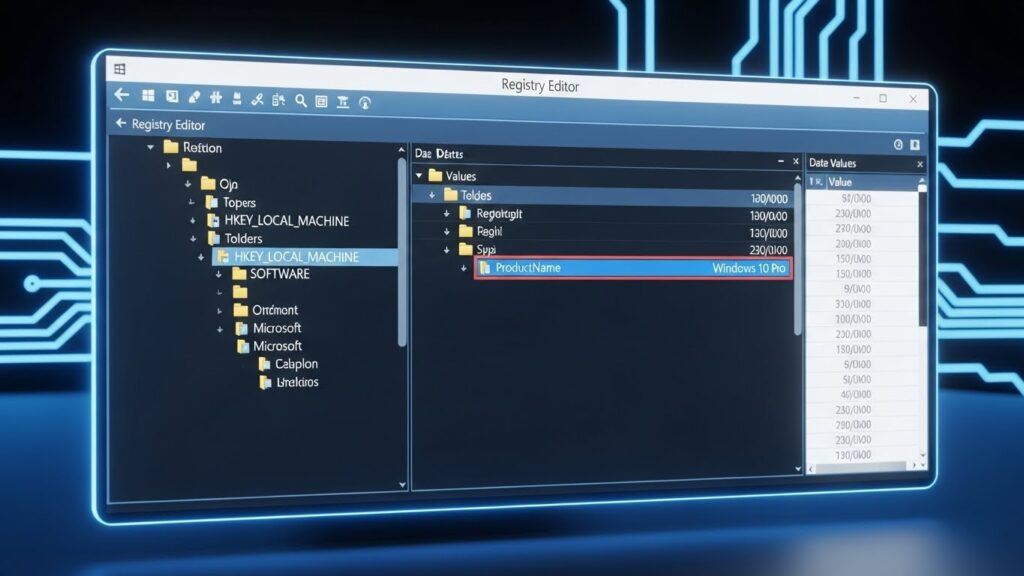Expand the SOFTWARE folder arrow
This screenshot has height=576, width=1024.
220,274
